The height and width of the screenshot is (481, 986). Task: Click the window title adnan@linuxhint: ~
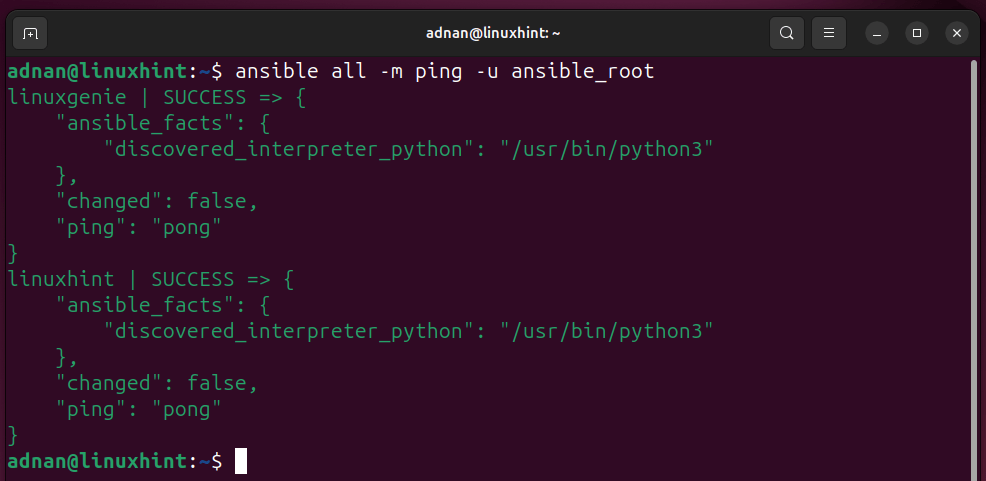click(493, 33)
